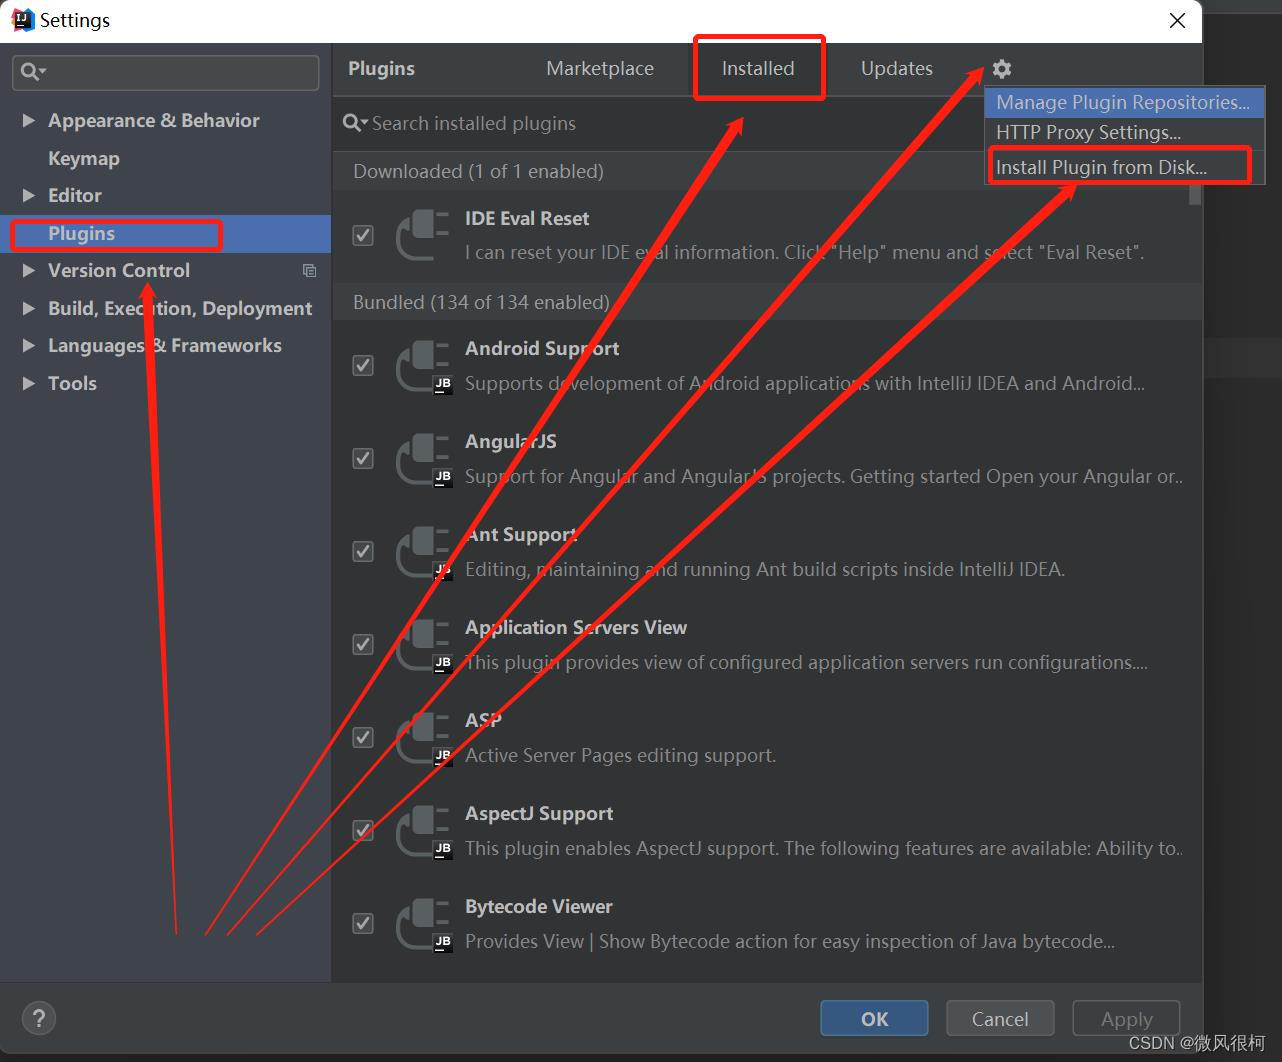Image resolution: width=1282 pixels, height=1062 pixels.
Task: Disable the ASP plugin checkbox
Action: (x=363, y=738)
